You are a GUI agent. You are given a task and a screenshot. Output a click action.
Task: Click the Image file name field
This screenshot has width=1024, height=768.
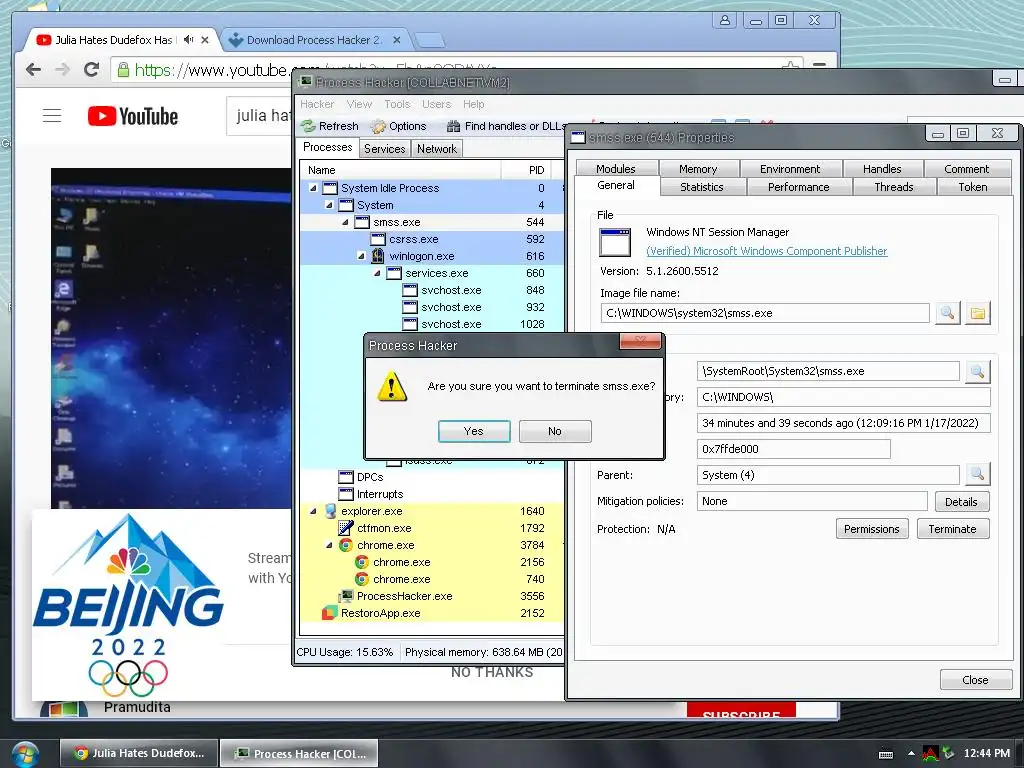coord(765,313)
